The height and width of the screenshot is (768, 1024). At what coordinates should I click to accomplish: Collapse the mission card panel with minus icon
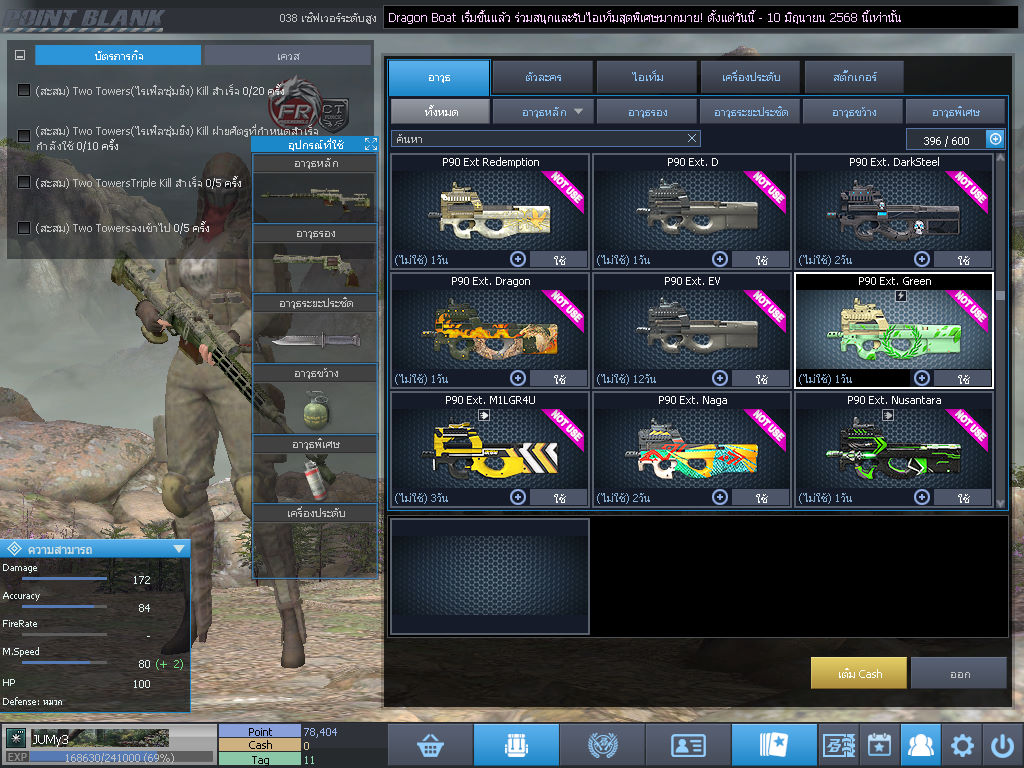click(x=20, y=56)
